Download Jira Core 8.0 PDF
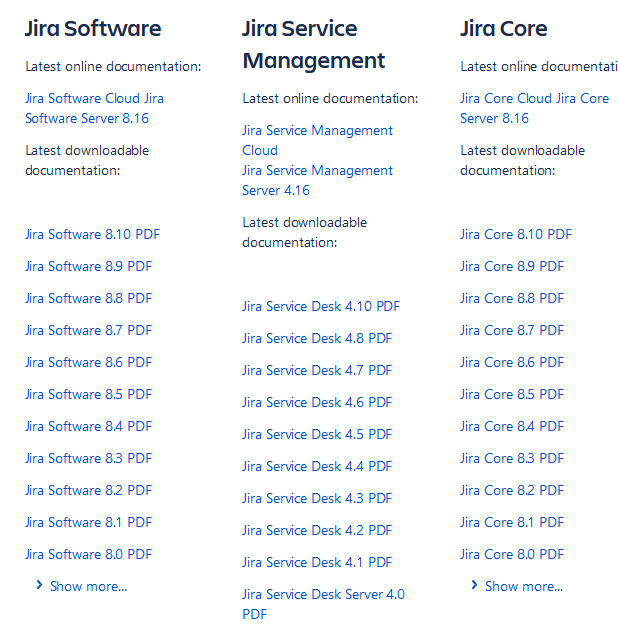The width and height of the screenshot is (618, 625). point(512,554)
